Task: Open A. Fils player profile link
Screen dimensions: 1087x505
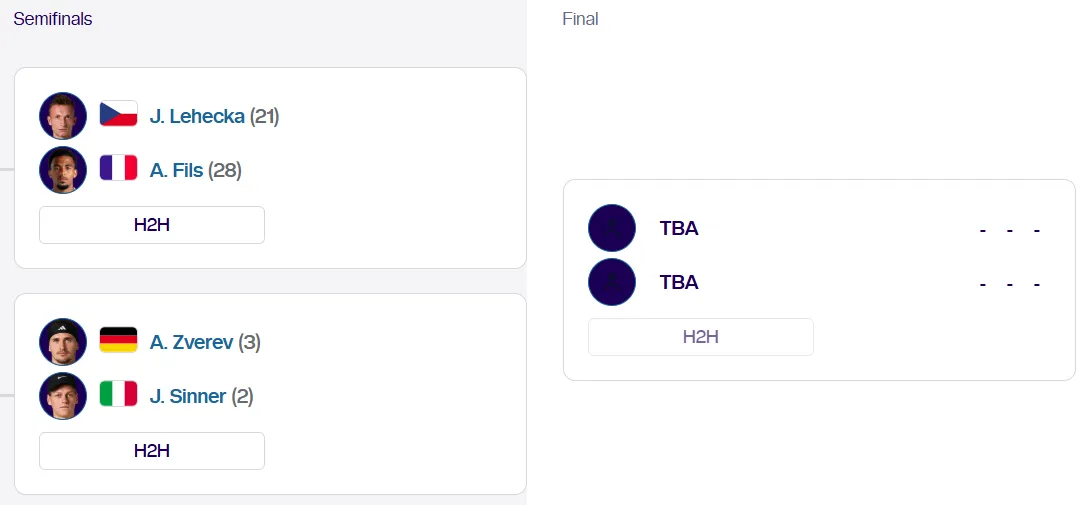Action: (x=177, y=170)
